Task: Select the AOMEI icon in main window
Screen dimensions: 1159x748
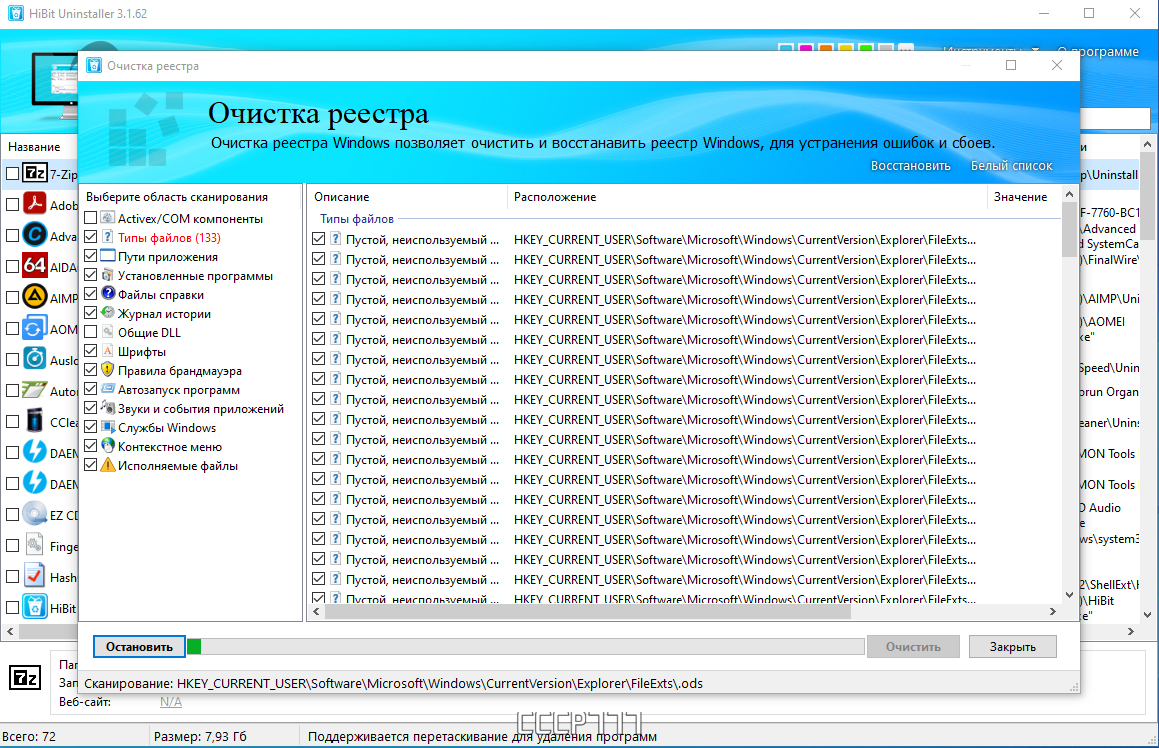Action: (35, 328)
